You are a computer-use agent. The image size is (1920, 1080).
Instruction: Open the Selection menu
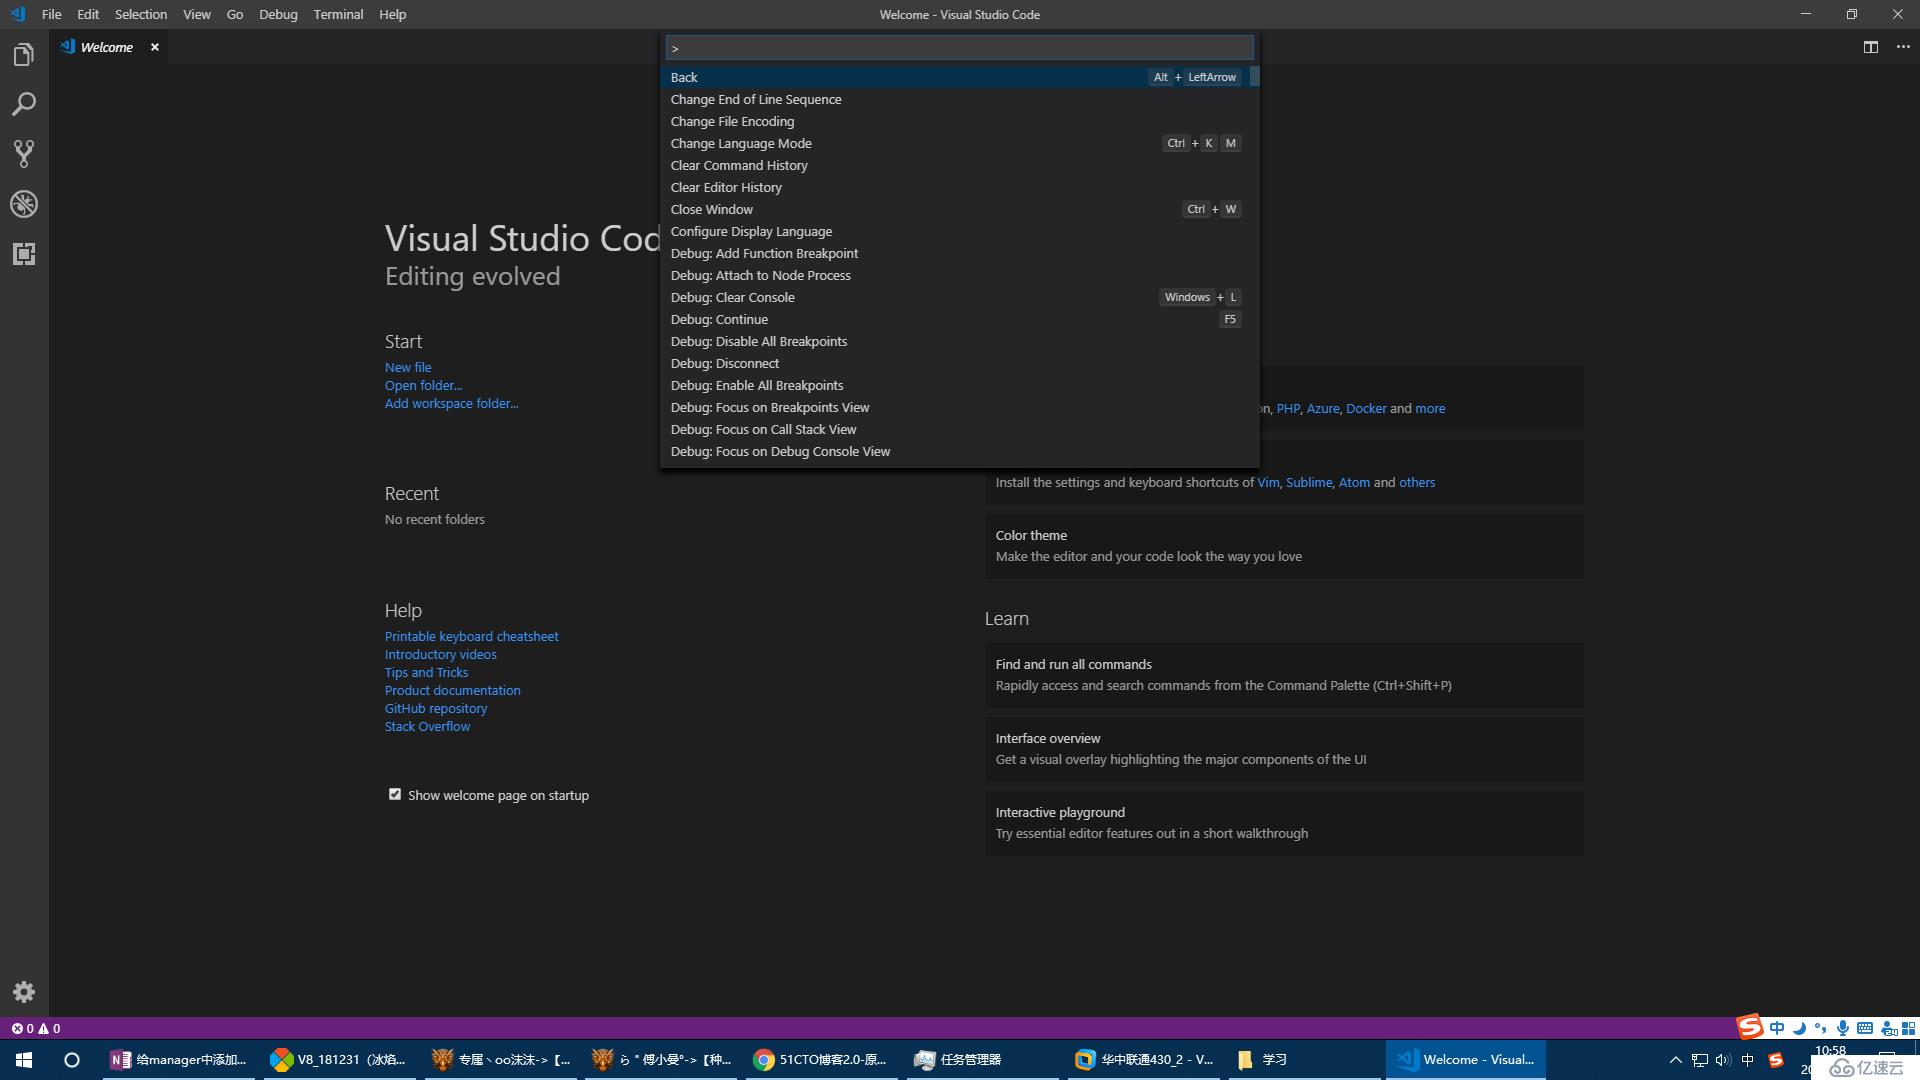point(141,14)
